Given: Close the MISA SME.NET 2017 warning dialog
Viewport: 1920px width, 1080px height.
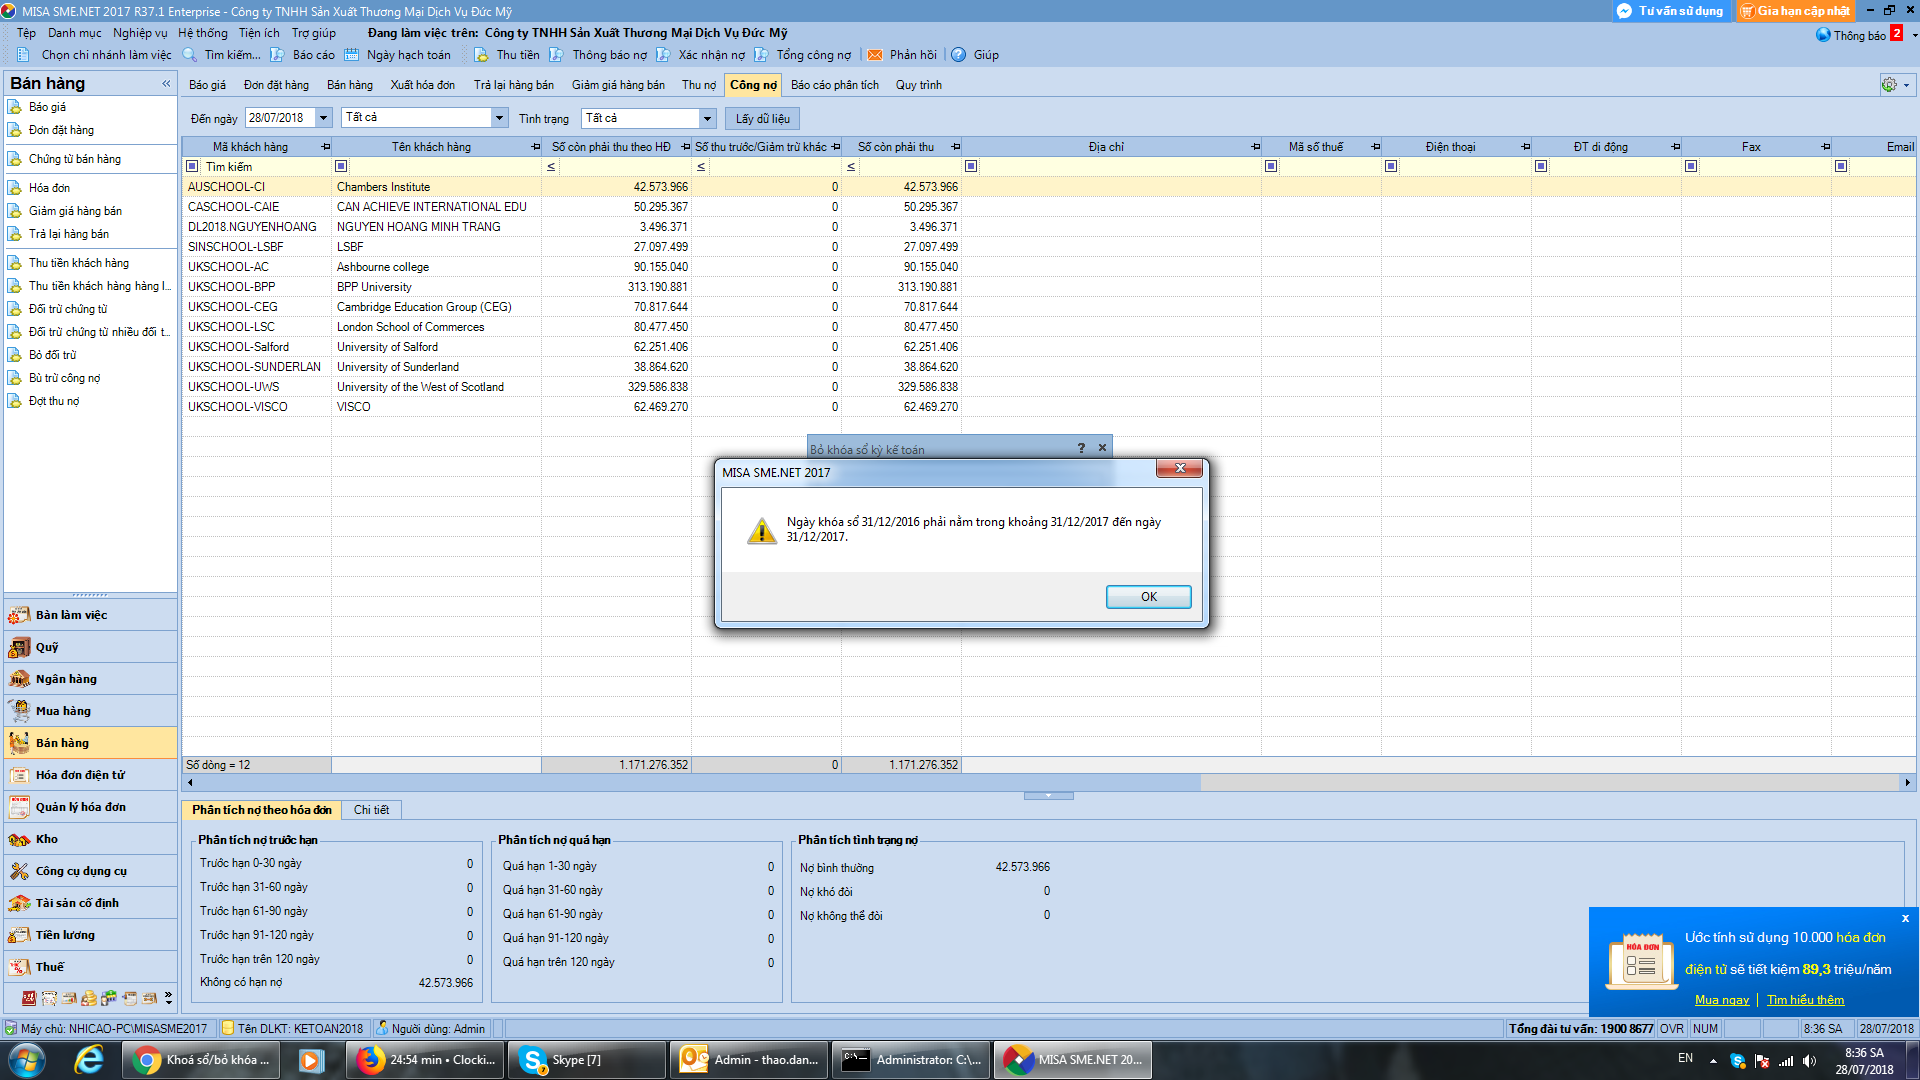Looking at the screenshot, I should 1180,469.
